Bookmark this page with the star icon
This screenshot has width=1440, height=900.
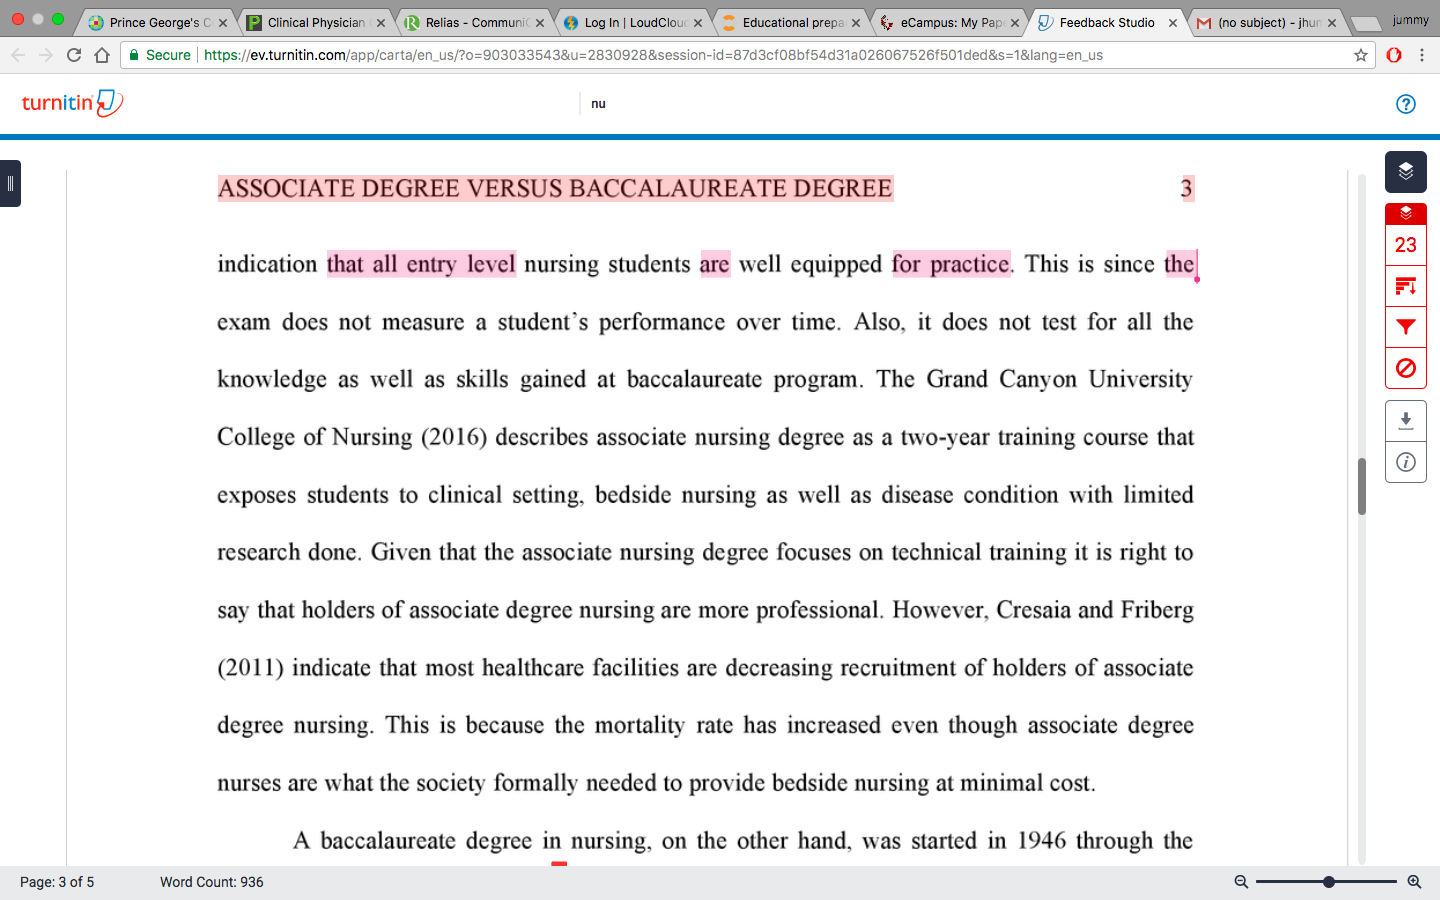1360,55
